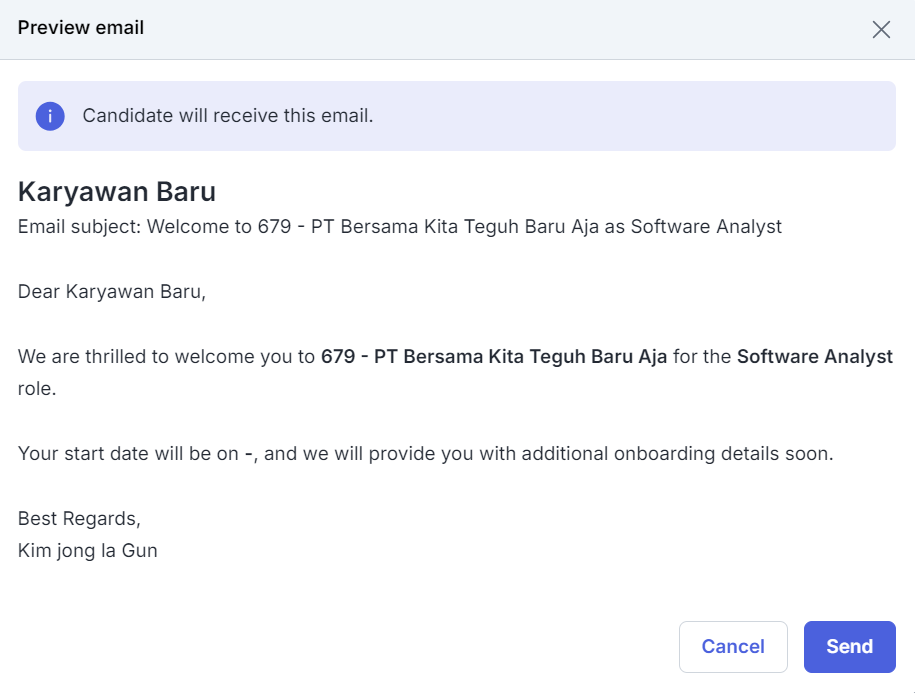Image resolution: width=915 pixels, height=693 pixels.
Task: Click the 'Your start date will be on' sentence
Action: pyautogui.click(x=425, y=453)
